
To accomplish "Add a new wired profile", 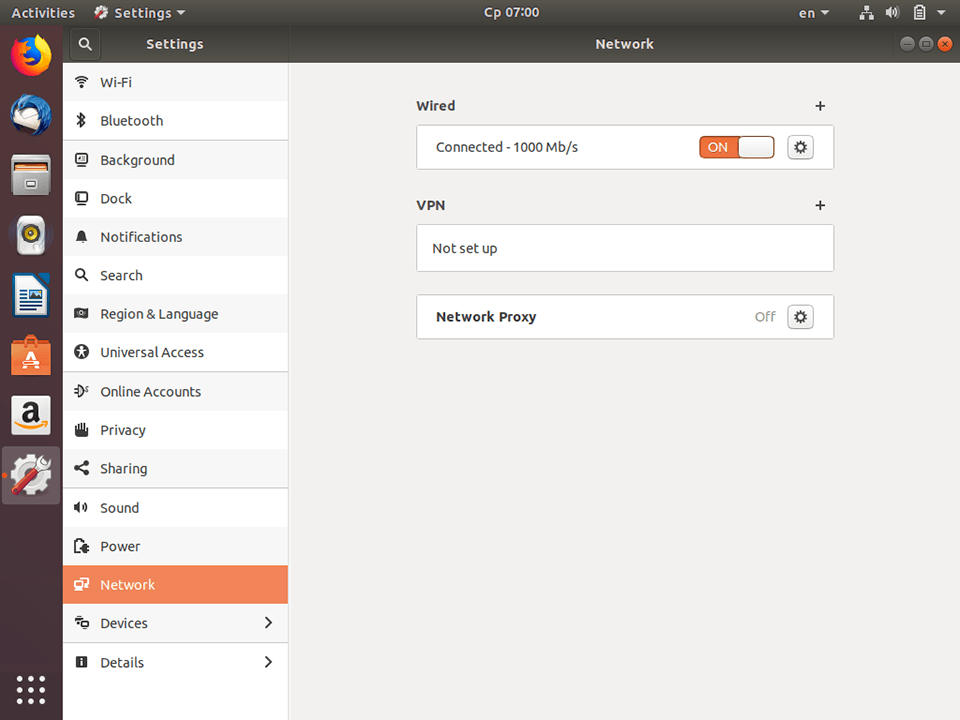I will [820, 106].
